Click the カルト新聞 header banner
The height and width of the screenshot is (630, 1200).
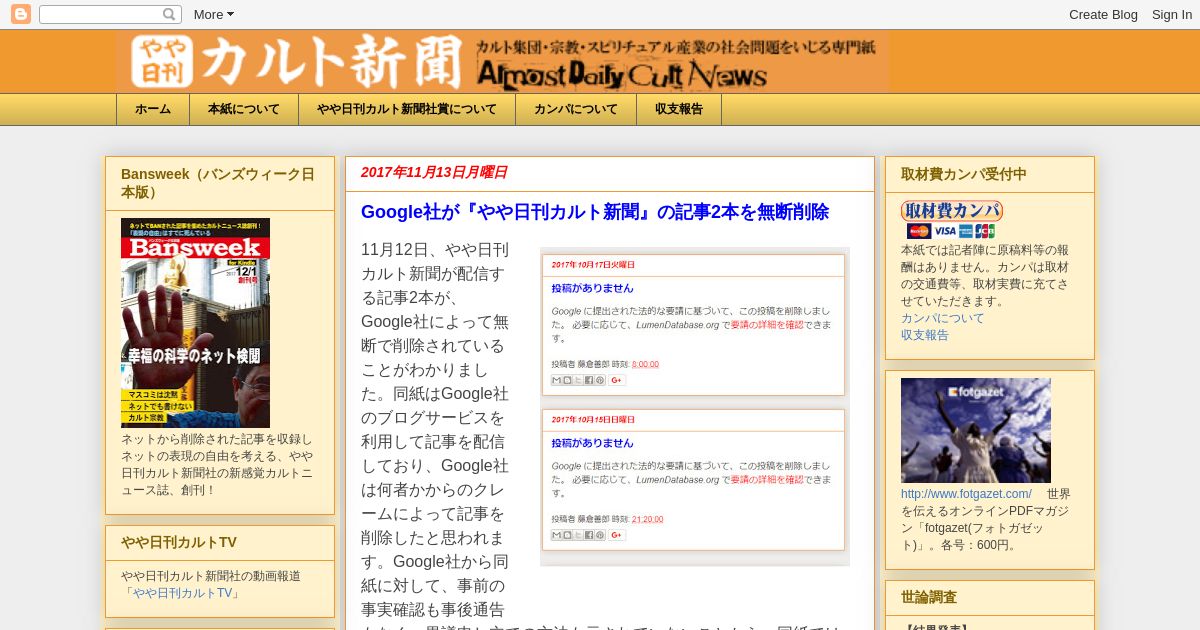(x=502, y=61)
